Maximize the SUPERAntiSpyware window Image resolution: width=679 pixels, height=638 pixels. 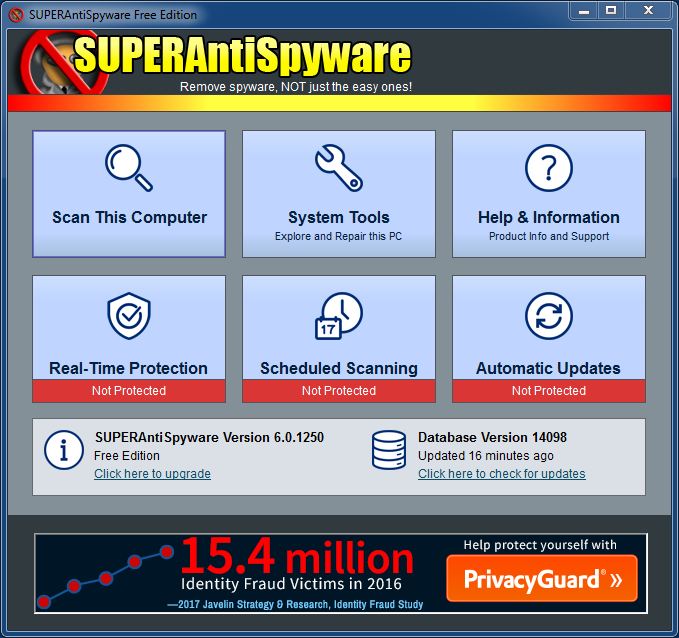point(611,11)
